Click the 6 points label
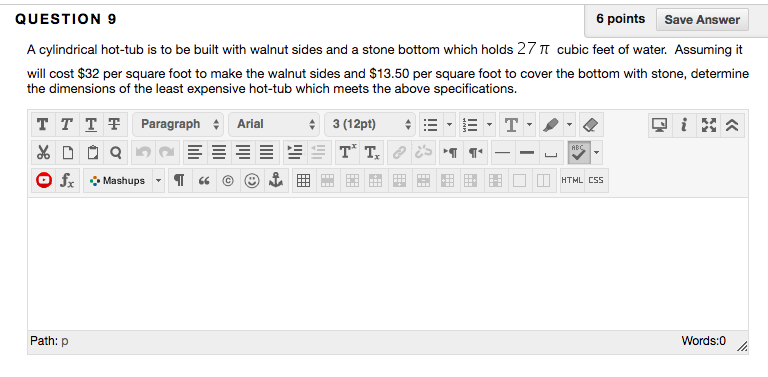The image size is (768, 377). pyautogui.click(x=620, y=19)
